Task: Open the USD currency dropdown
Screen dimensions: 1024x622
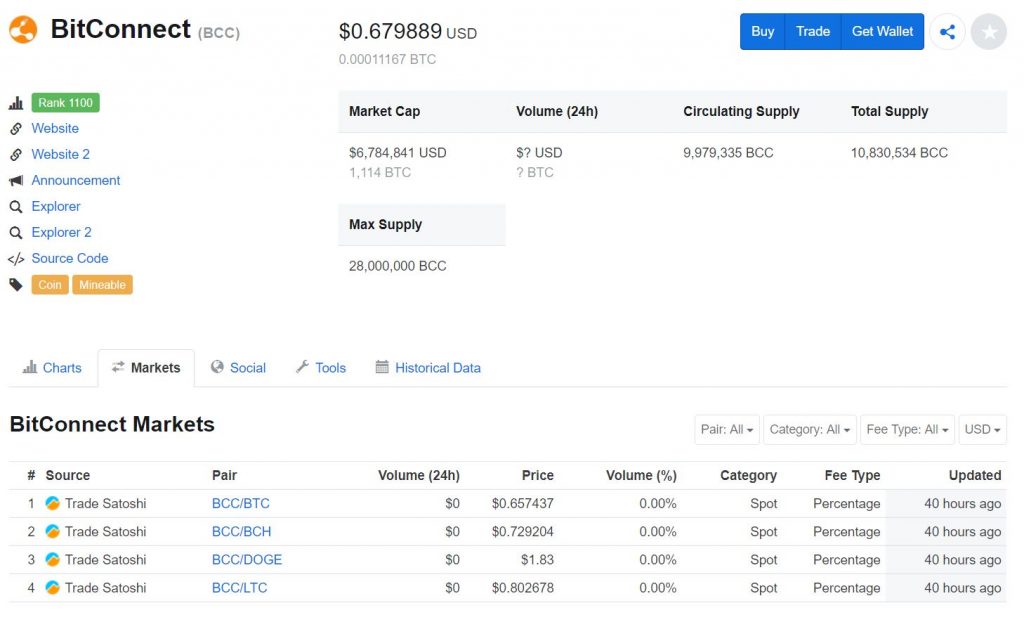Action: click(x=982, y=430)
